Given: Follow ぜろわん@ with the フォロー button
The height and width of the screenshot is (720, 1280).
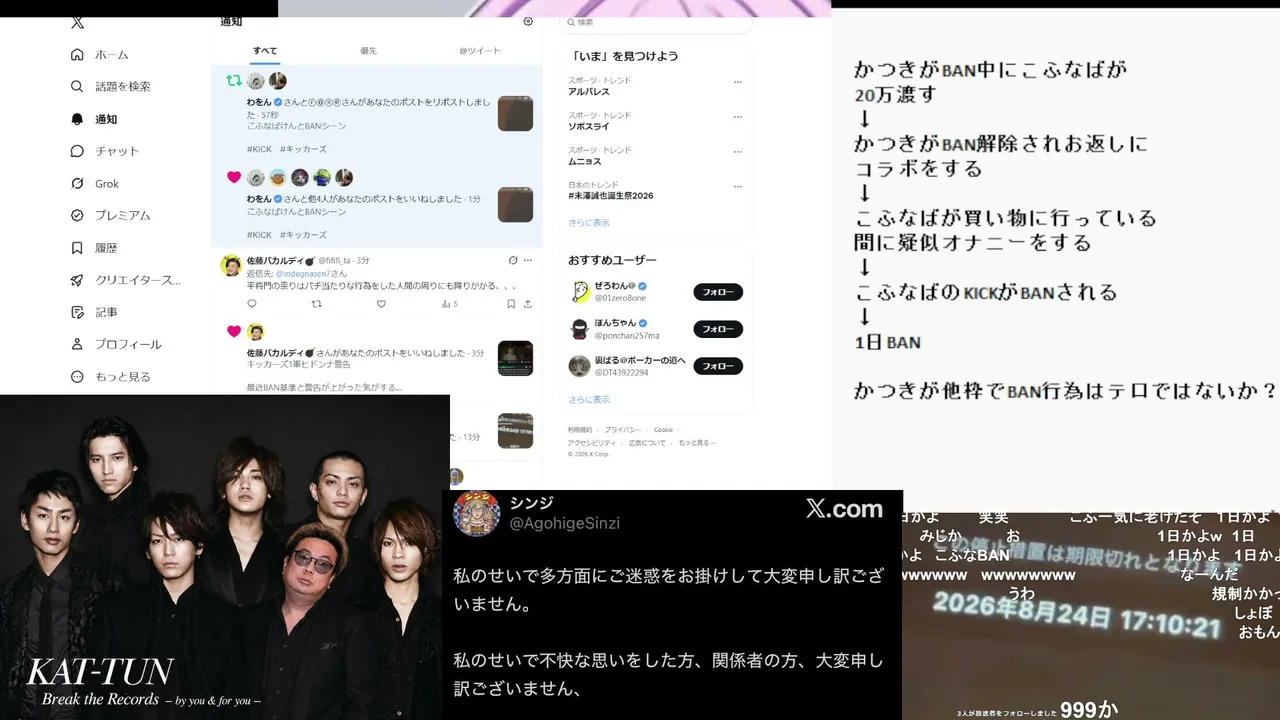Looking at the screenshot, I should coord(718,292).
